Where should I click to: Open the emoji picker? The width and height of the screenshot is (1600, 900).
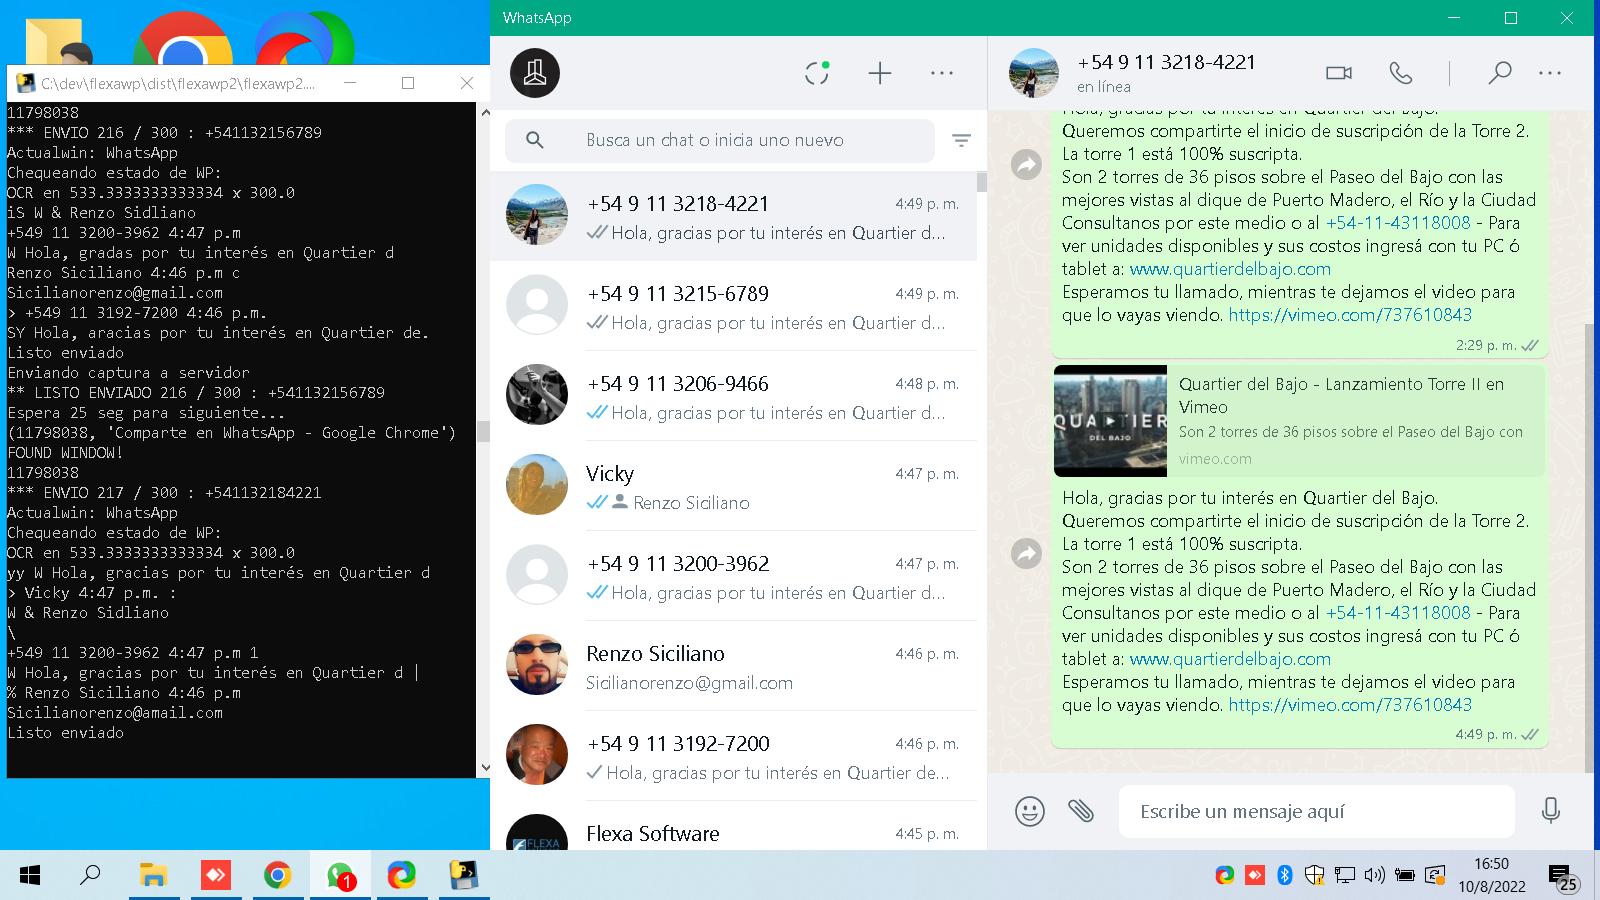coord(1030,811)
